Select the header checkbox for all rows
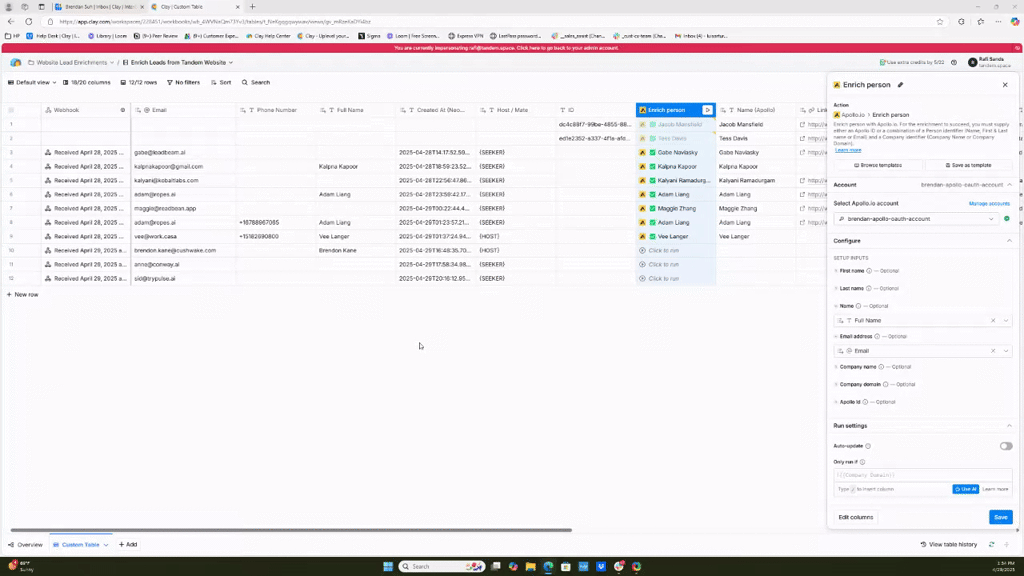This screenshot has height=576, width=1024. coord(11,110)
